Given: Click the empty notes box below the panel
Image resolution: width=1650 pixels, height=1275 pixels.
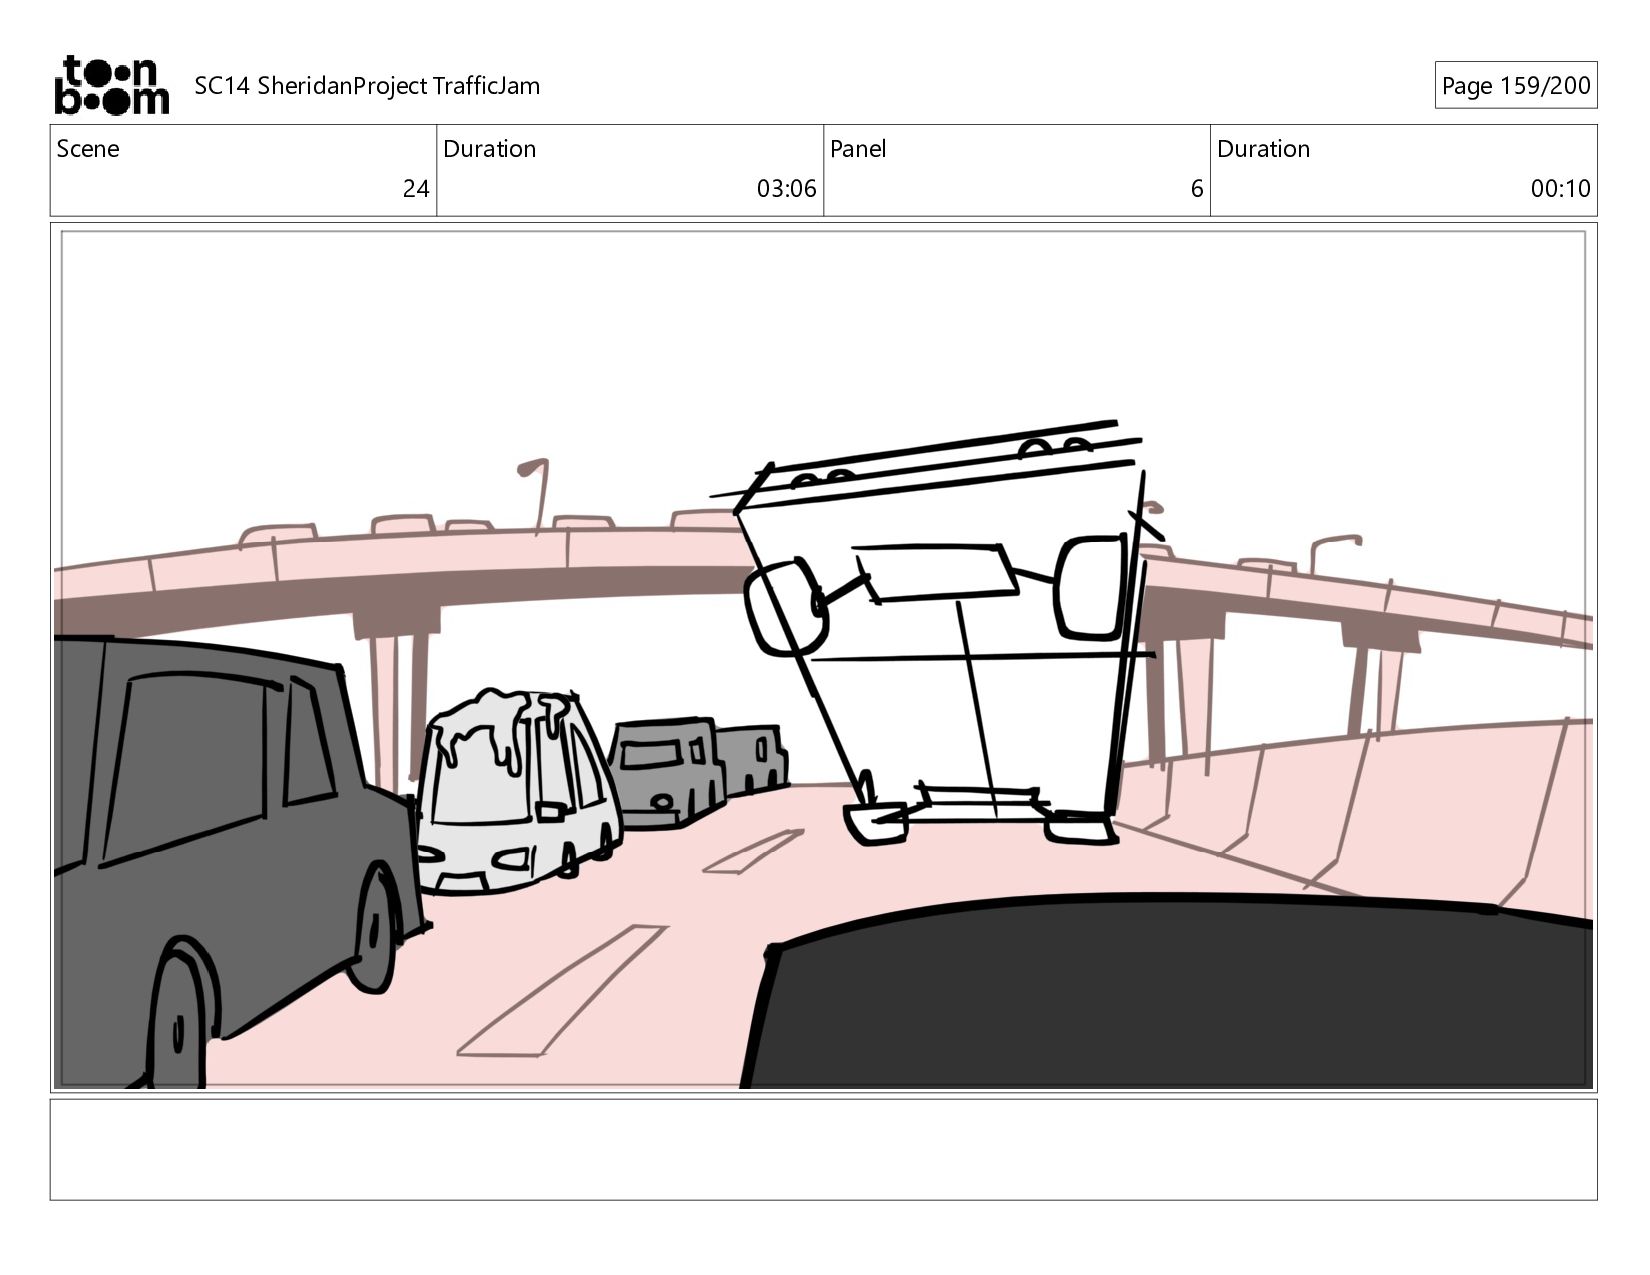Looking at the screenshot, I should [x=823, y=1149].
